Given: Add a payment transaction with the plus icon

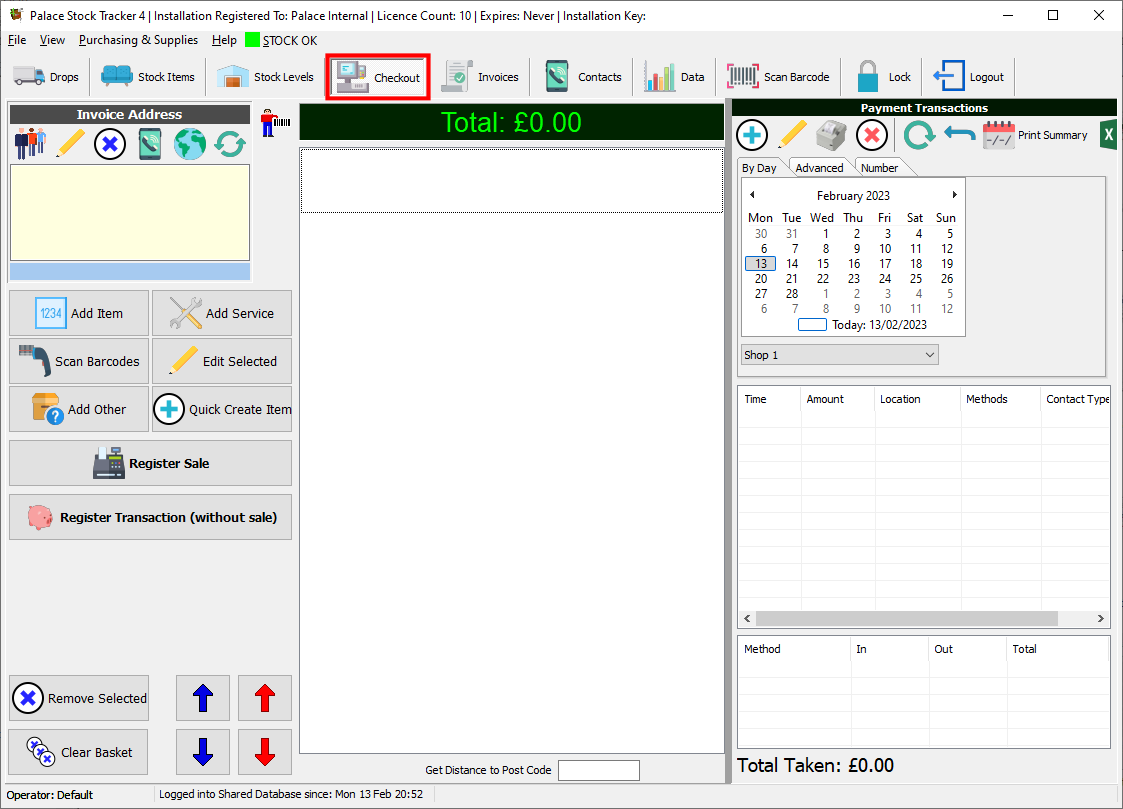Looking at the screenshot, I should pos(752,135).
